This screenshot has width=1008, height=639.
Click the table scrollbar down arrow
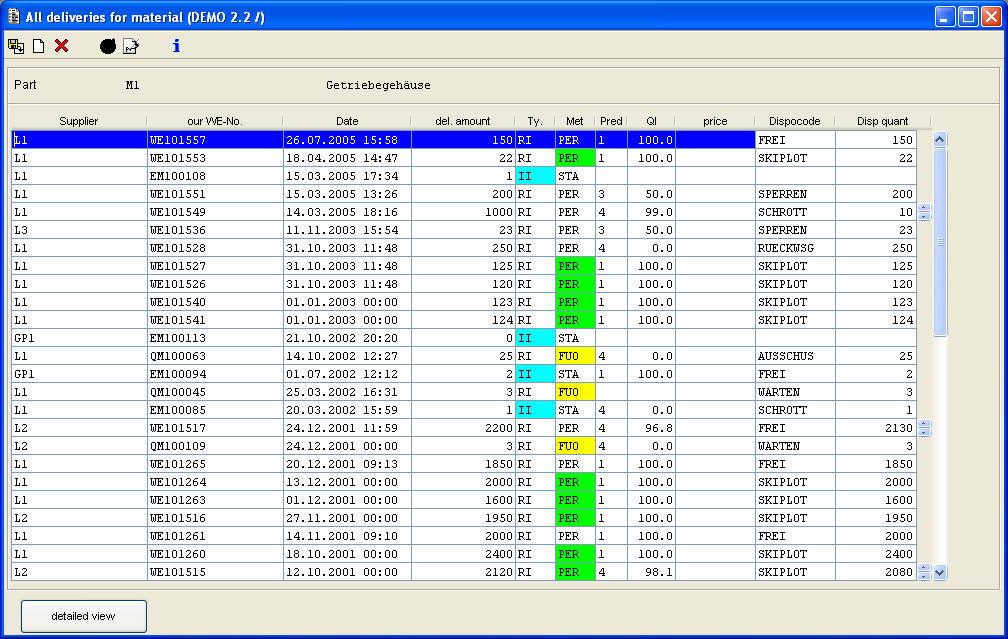tap(940, 572)
